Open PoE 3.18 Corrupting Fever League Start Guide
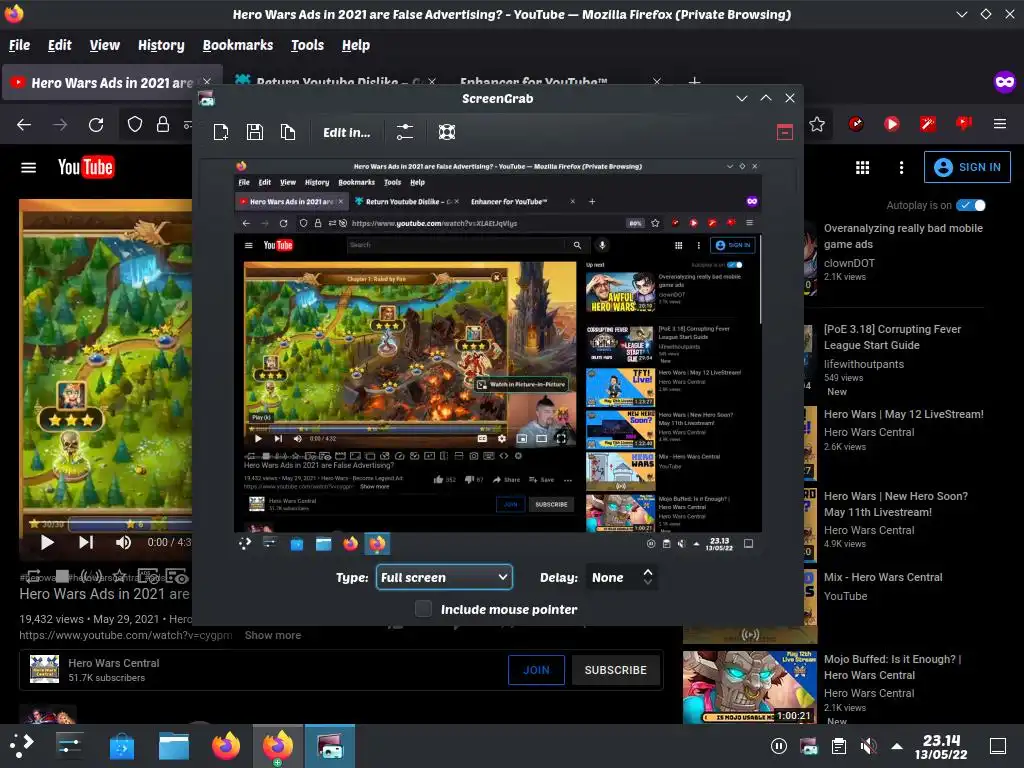The height and width of the screenshot is (768, 1024). click(891, 337)
